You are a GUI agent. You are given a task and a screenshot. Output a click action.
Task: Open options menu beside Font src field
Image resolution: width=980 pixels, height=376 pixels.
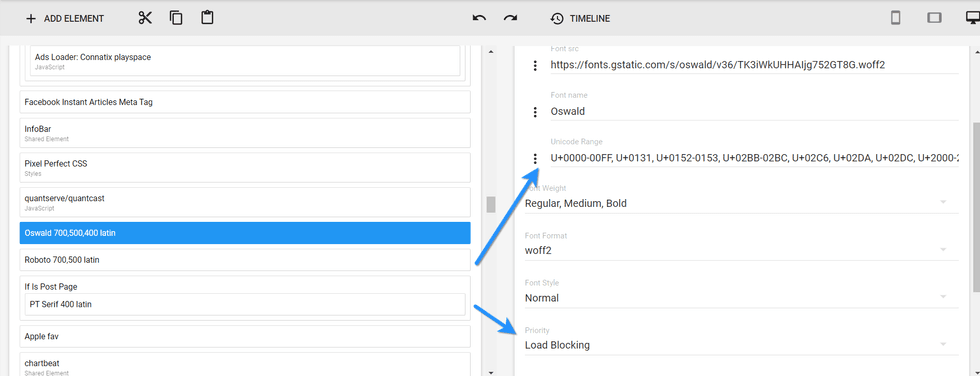tap(535, 65)
